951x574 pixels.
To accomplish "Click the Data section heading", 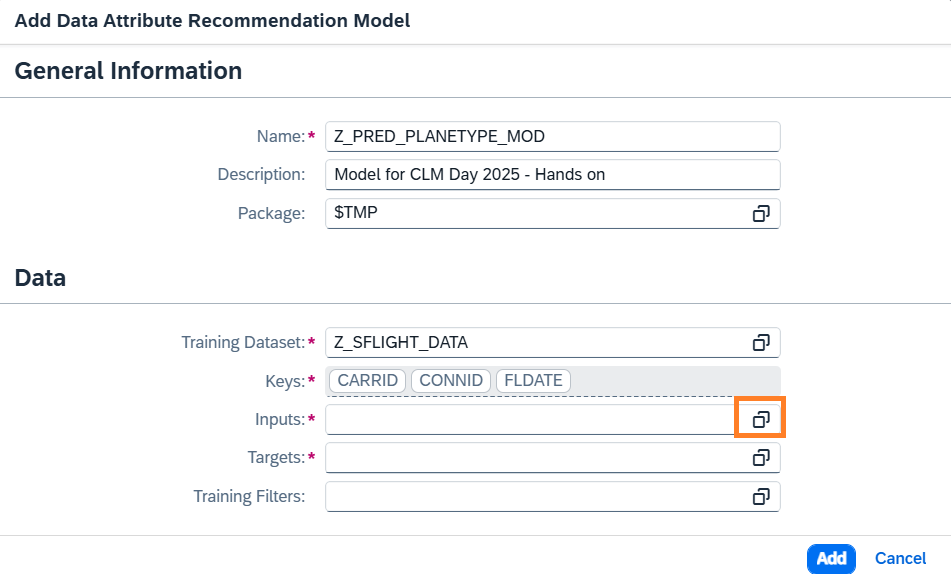I will (40, 278).
